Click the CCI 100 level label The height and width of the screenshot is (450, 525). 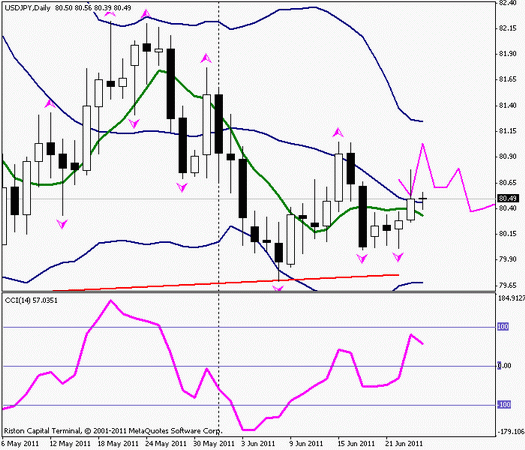(503, 326)
